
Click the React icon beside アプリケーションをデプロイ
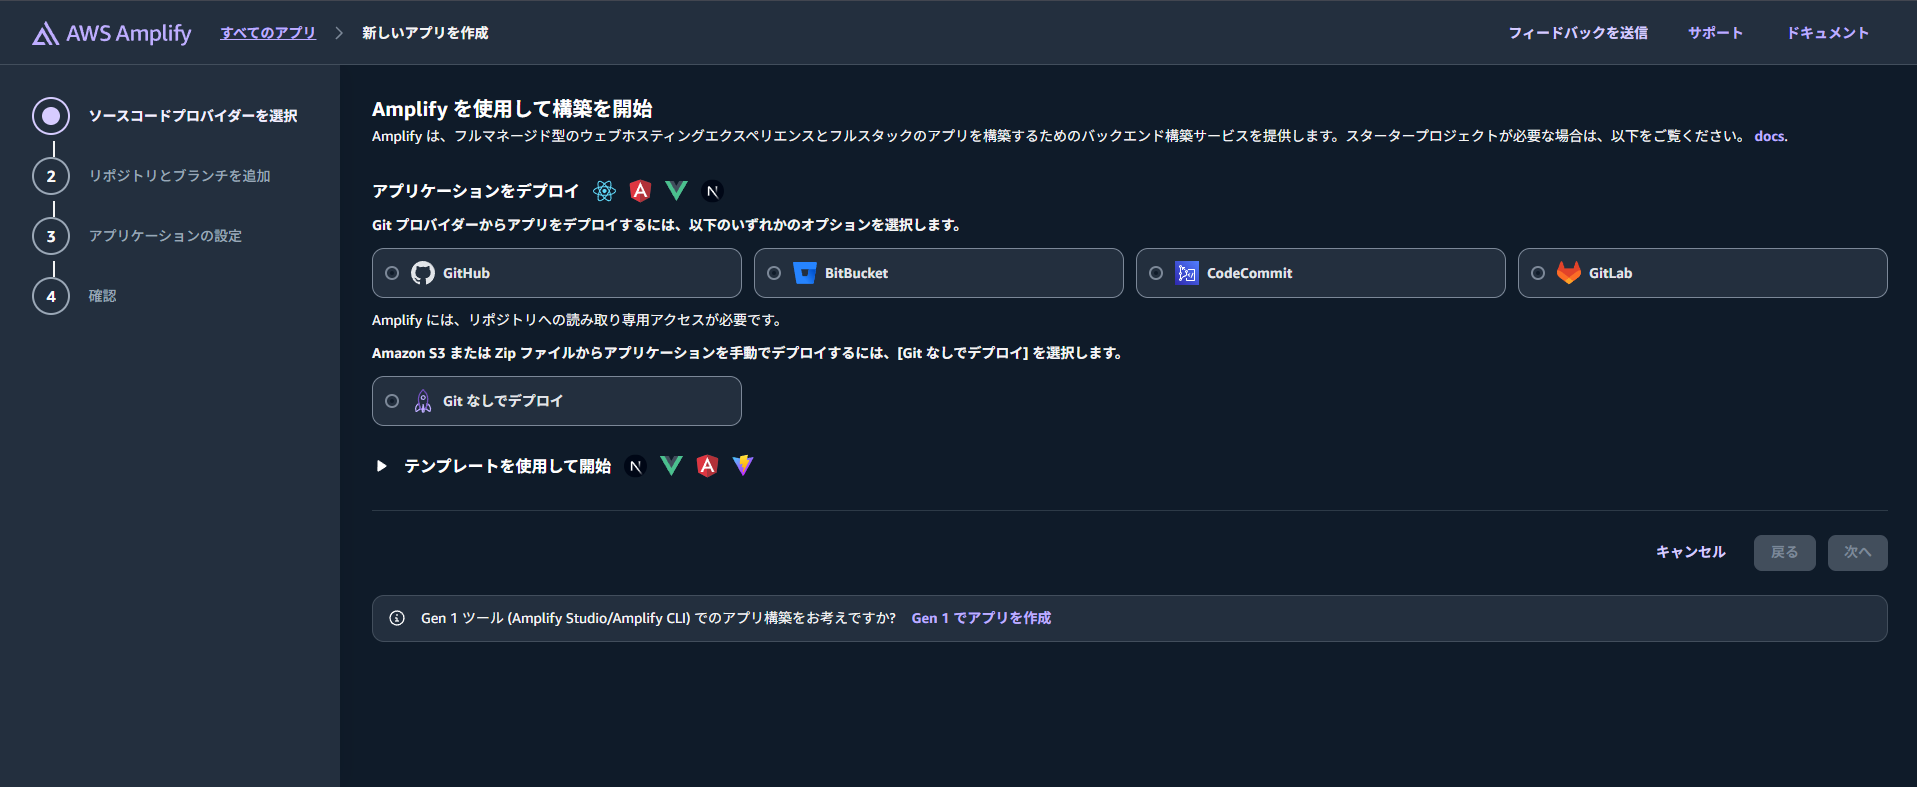(x=604, y=191)
